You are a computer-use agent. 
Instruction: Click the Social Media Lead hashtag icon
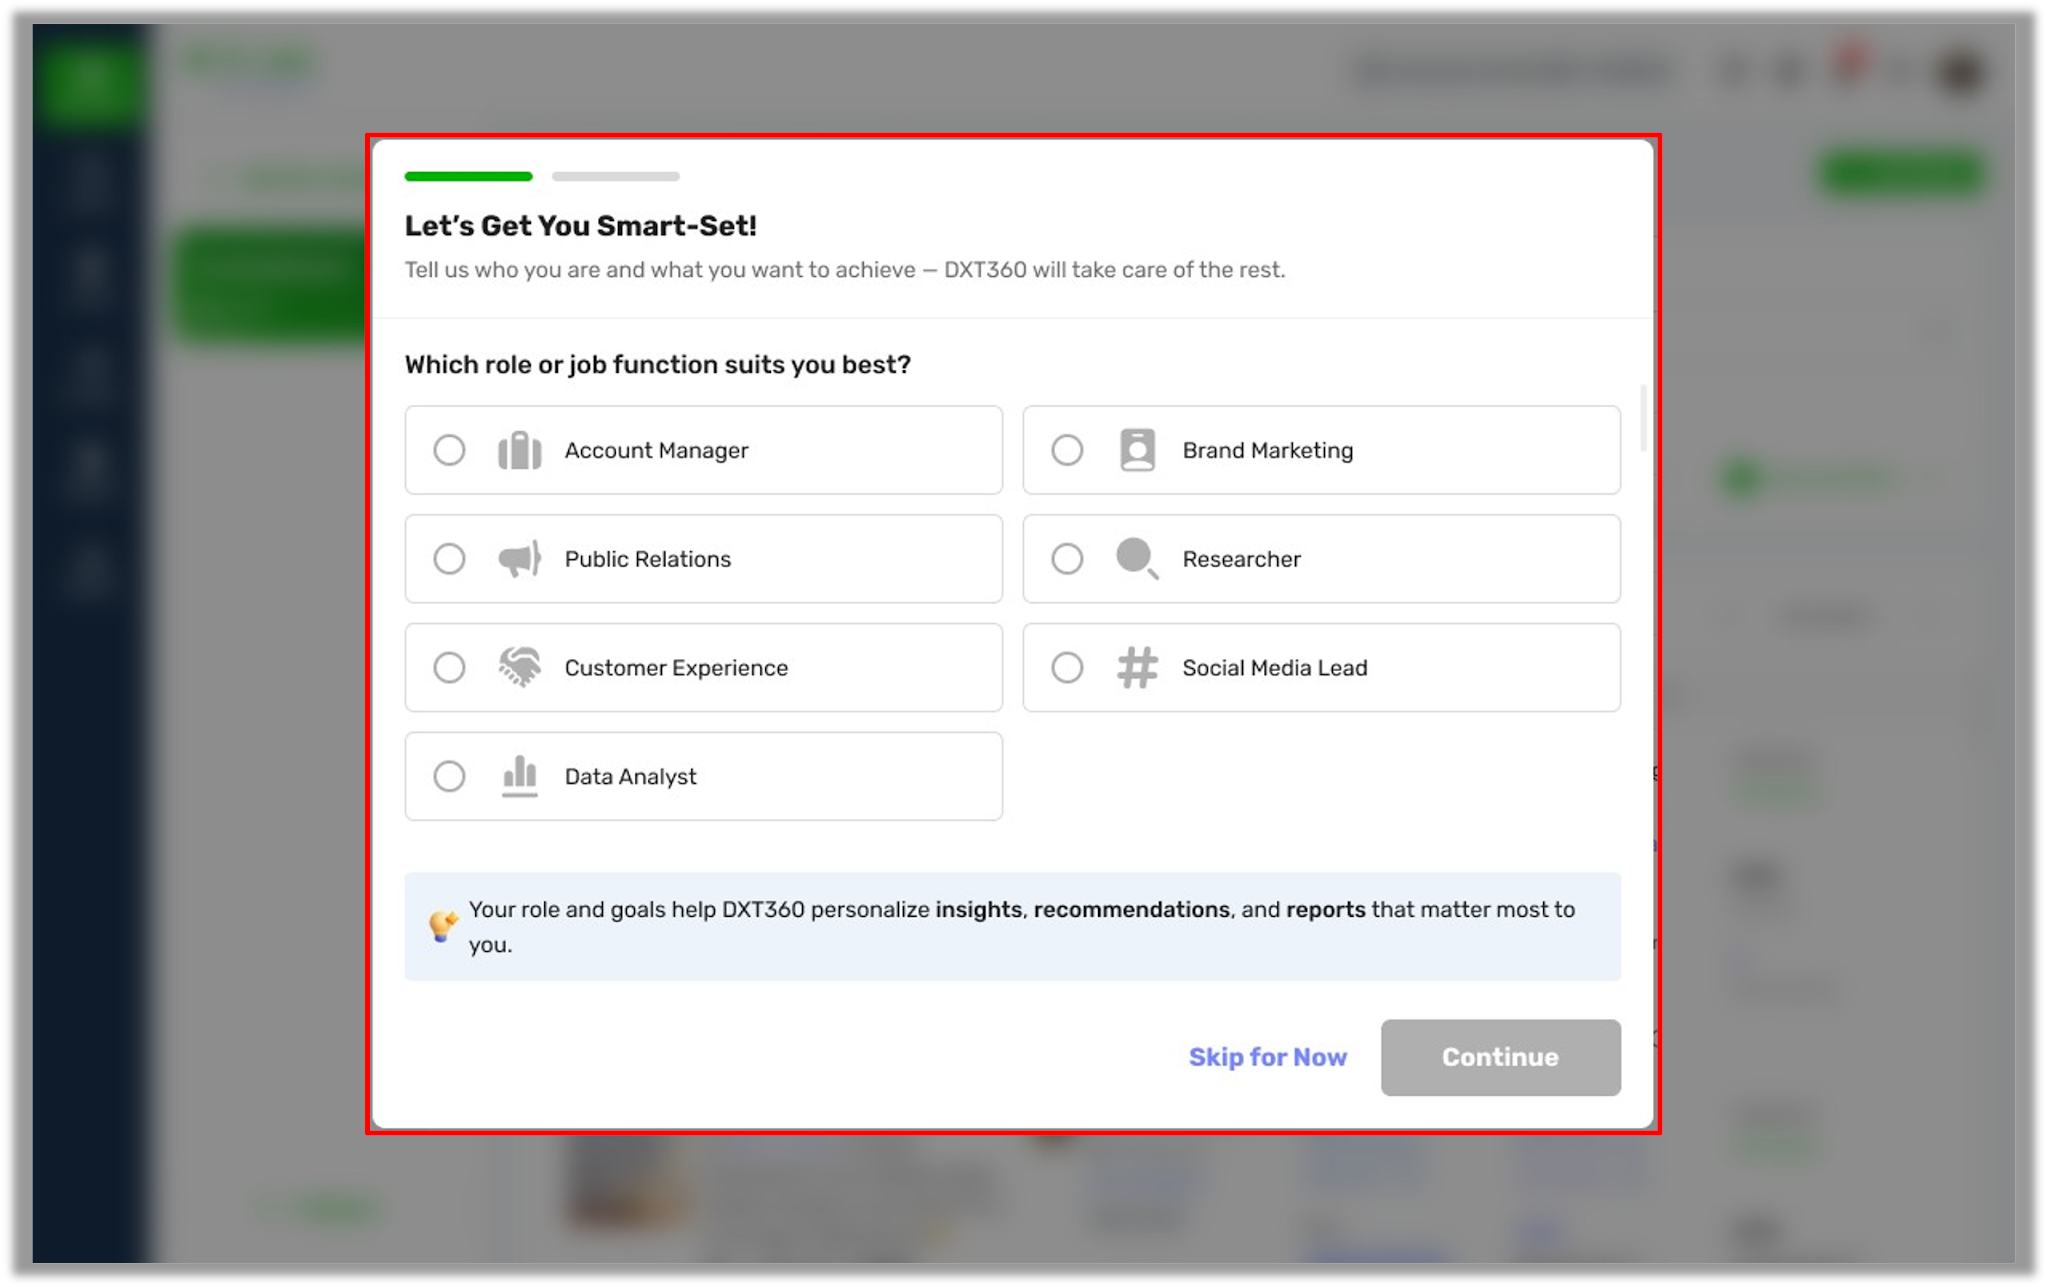point(1137,667)
